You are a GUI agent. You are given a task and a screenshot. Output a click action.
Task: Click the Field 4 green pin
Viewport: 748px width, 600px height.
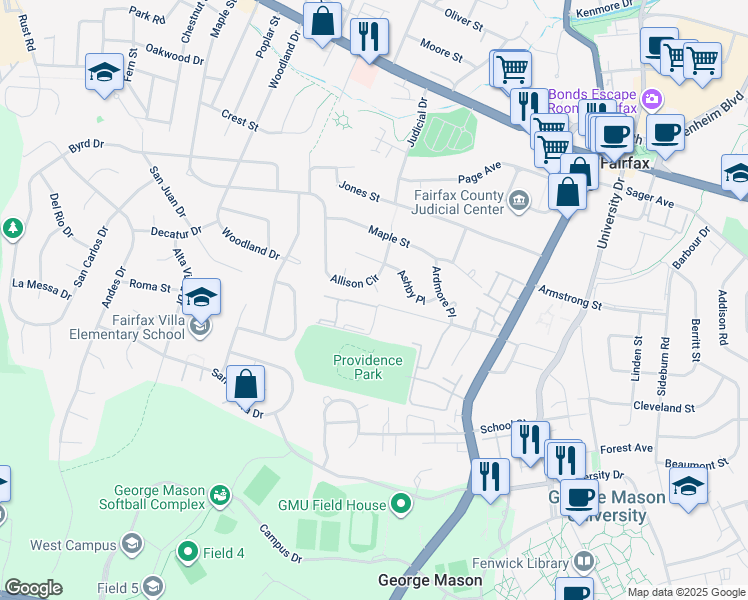(188, 552)
